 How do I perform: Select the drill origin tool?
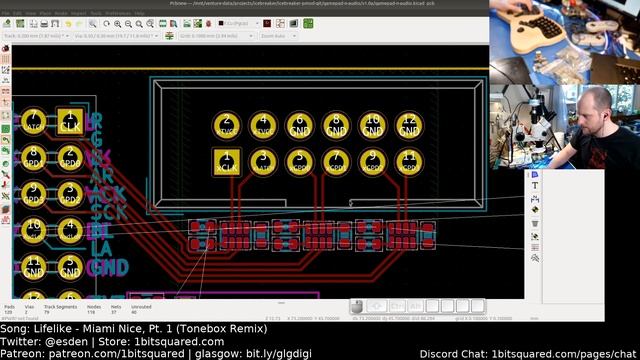coord(535,236)
